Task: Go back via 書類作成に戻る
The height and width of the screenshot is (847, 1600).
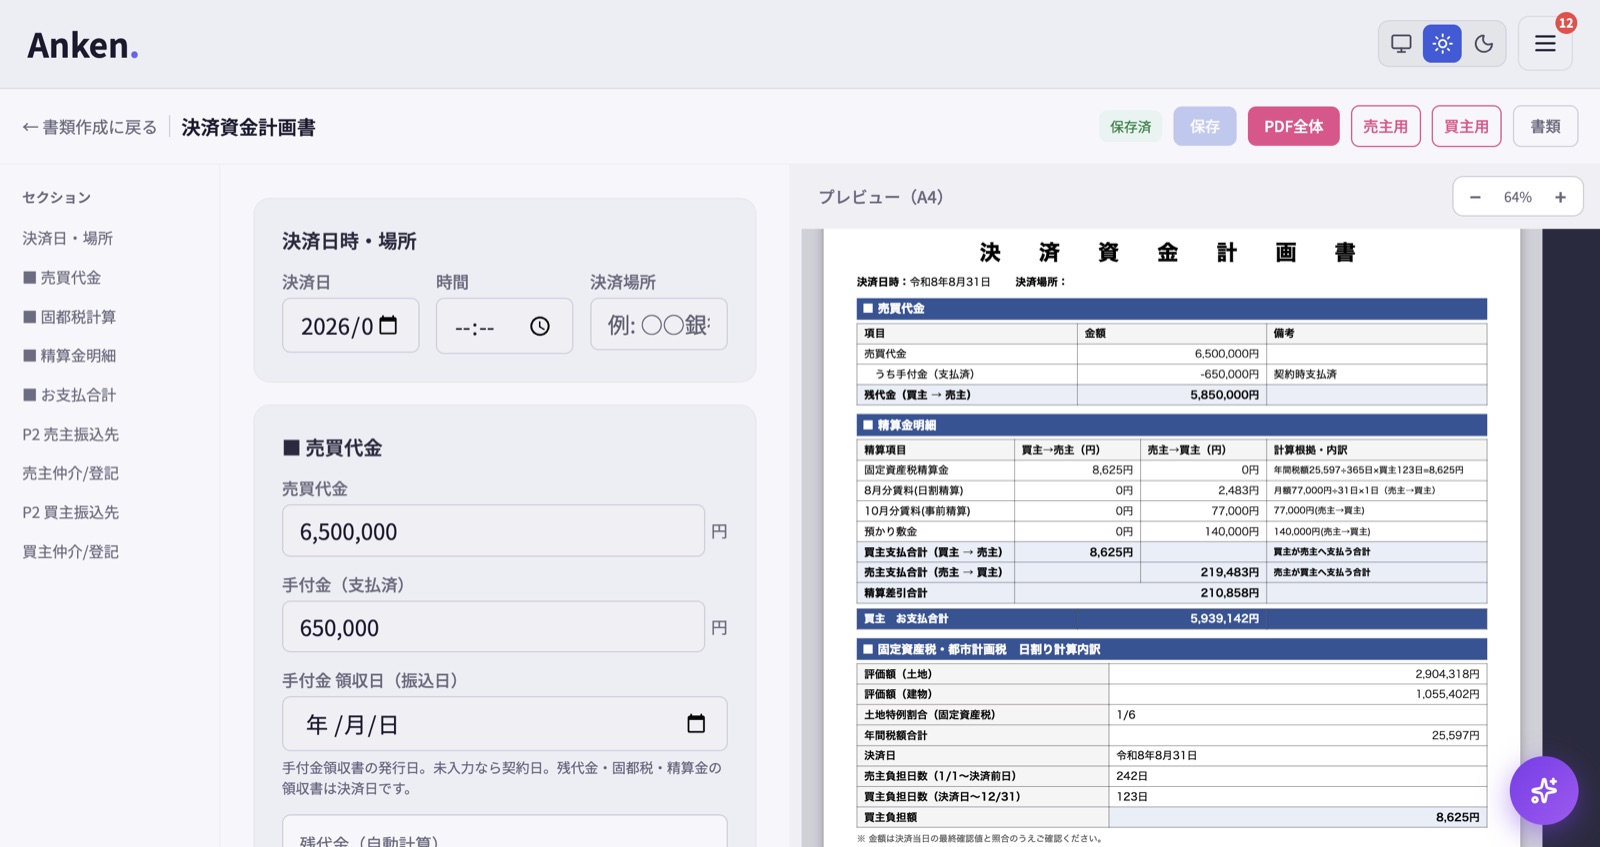Action: tap(90, 127)
